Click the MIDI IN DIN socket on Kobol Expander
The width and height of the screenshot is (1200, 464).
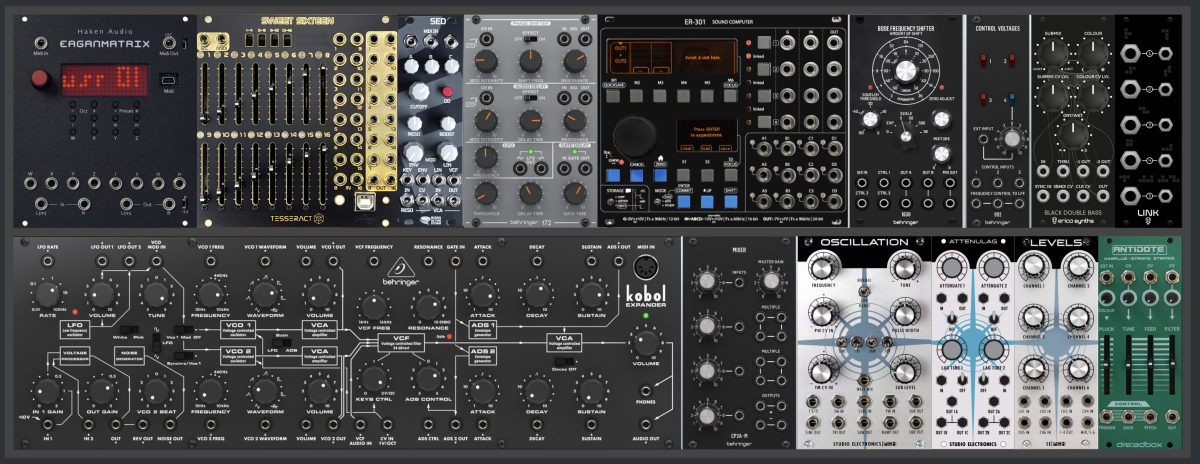pos(644,268)
